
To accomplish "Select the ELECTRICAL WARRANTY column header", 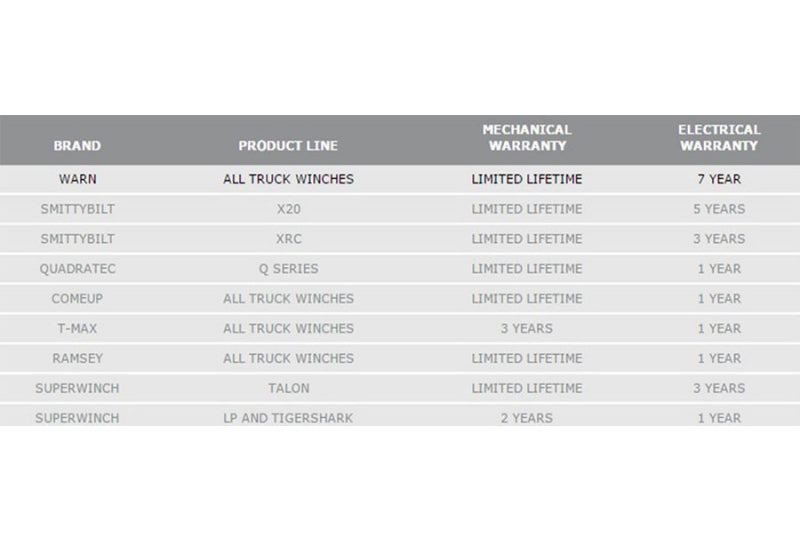I will (x=719, y=138).
